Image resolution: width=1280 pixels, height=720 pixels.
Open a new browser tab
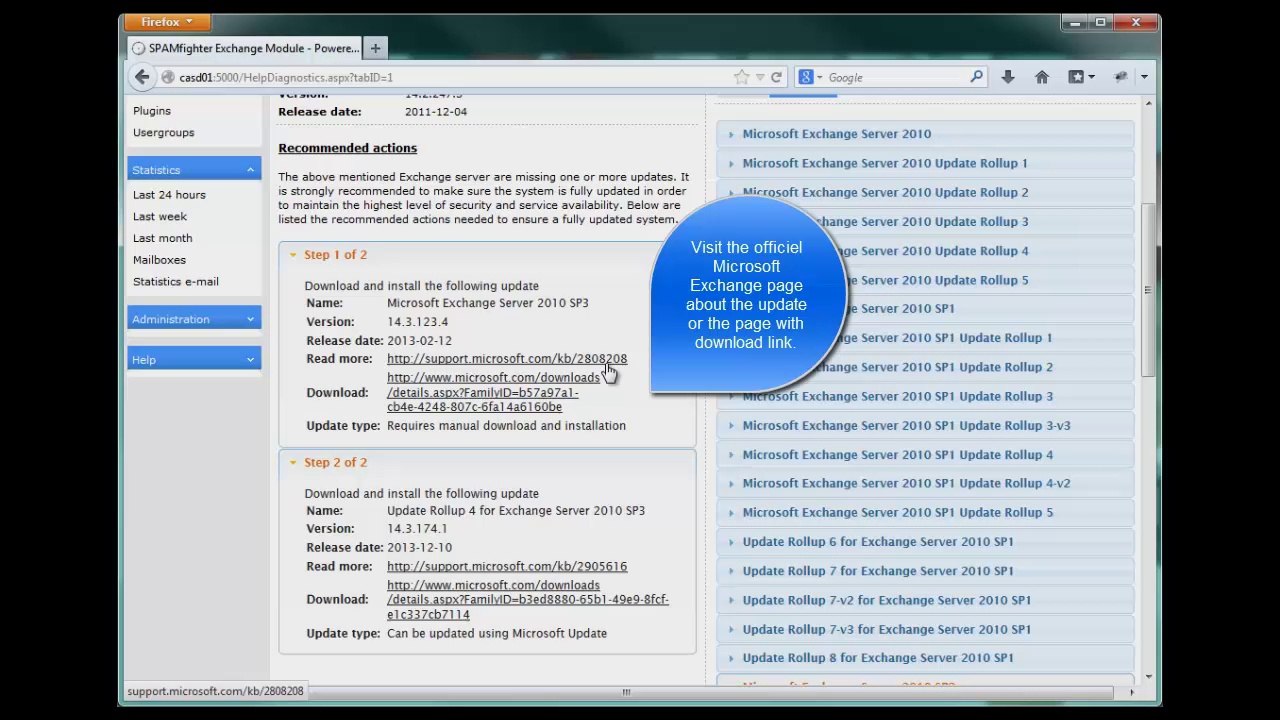[375, 48]
